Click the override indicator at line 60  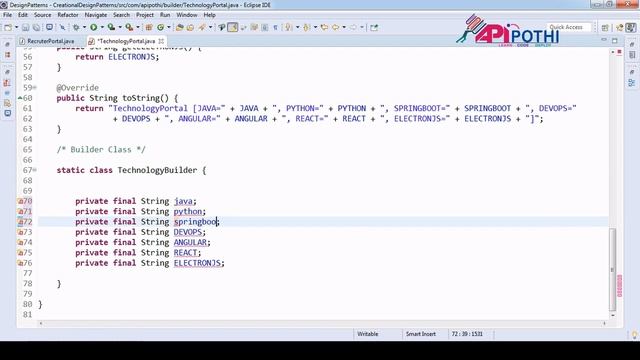20,98
